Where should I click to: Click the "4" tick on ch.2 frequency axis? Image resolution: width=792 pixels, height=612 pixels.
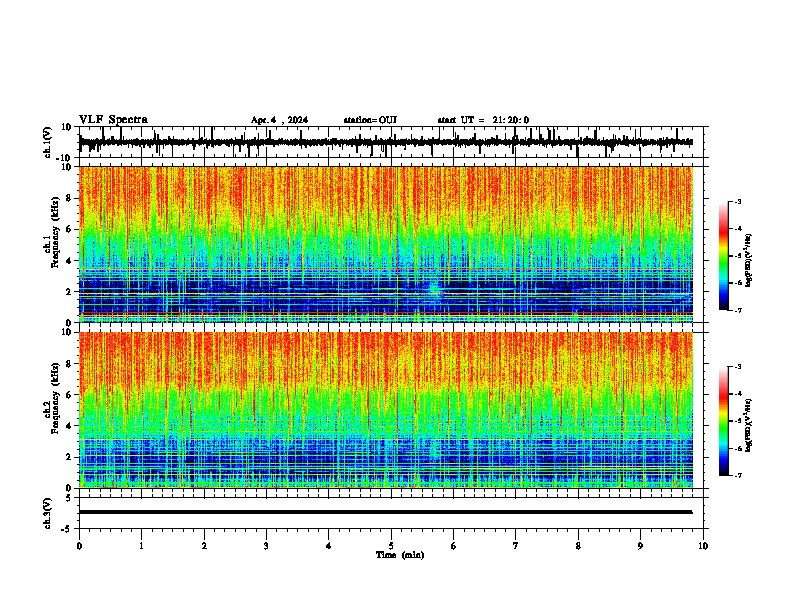[70, 426]
